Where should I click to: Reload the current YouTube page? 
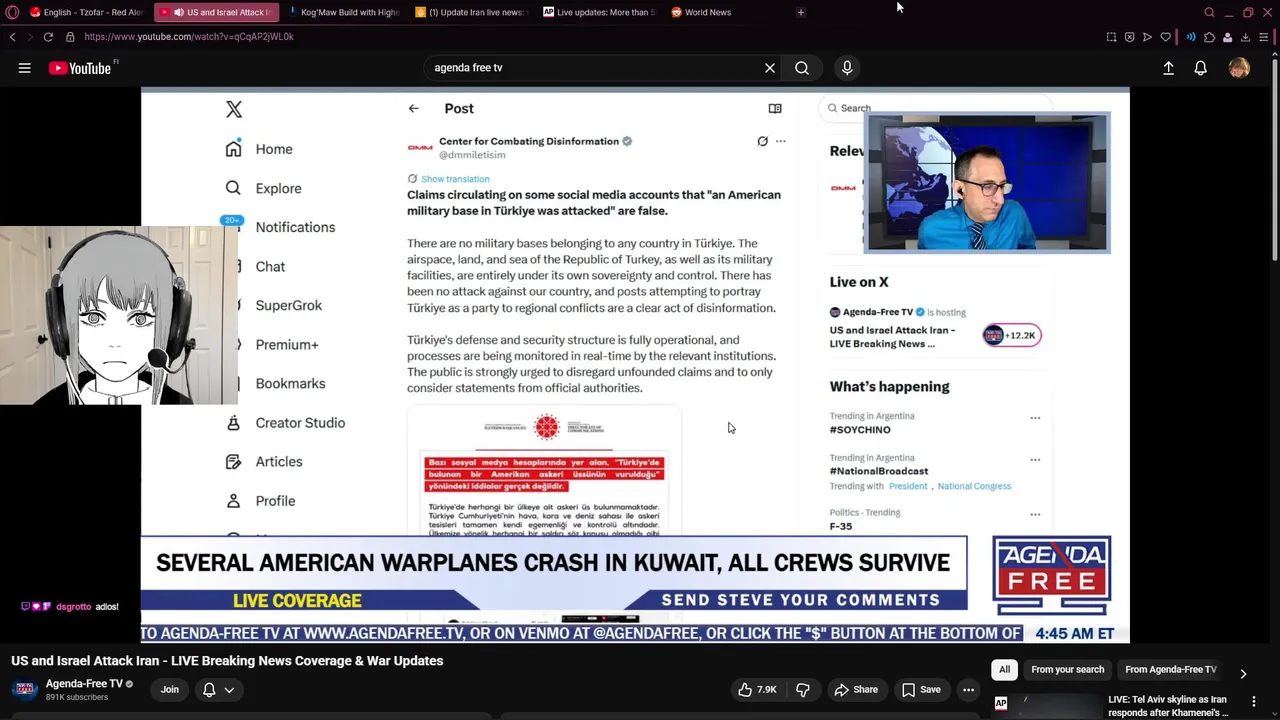coord(47,37)
